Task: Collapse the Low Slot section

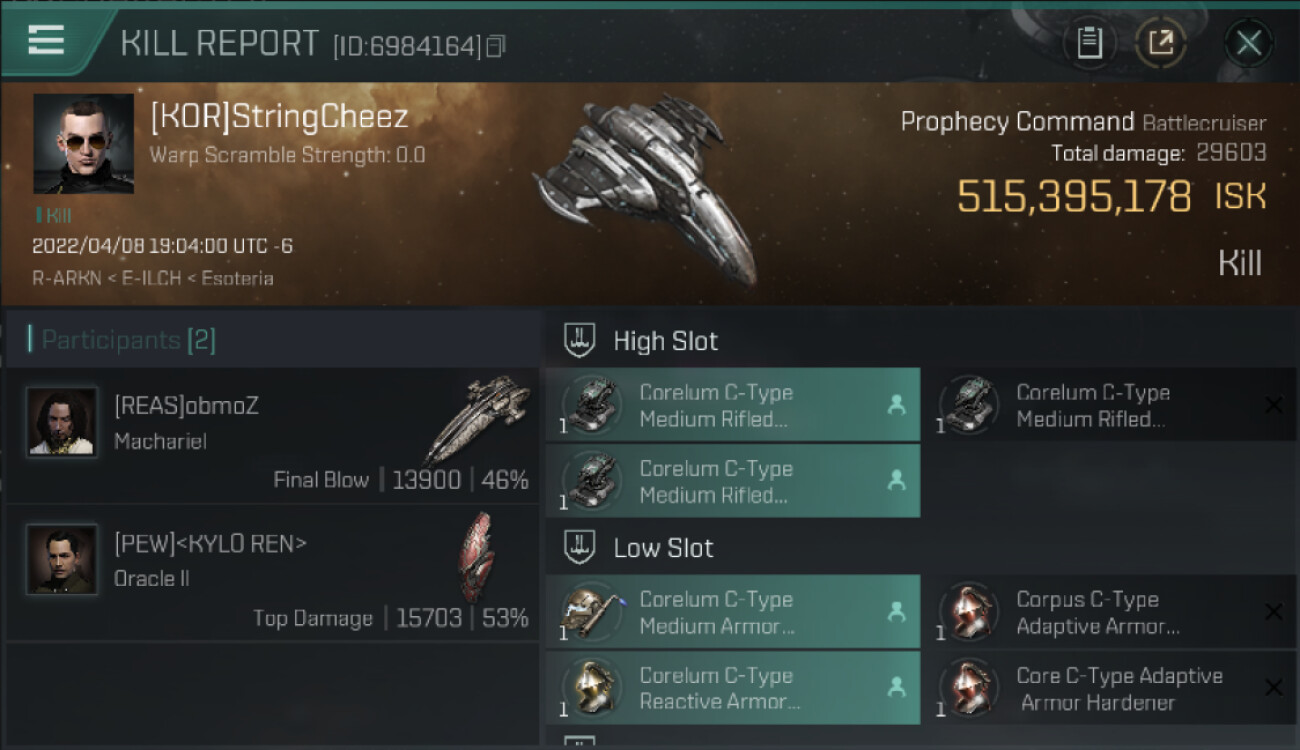Action: 581,547
